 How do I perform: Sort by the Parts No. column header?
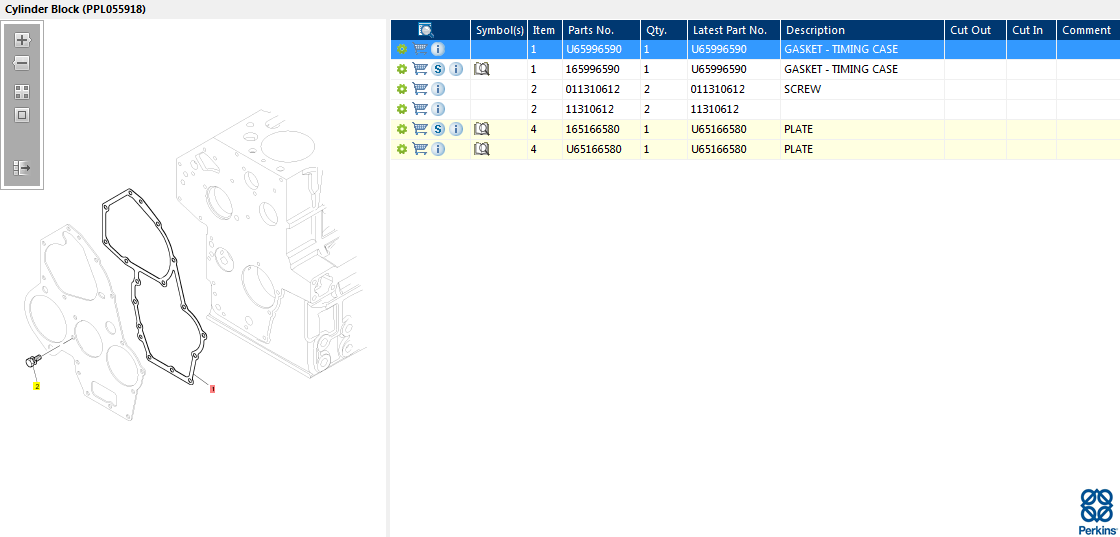point(601,30)
